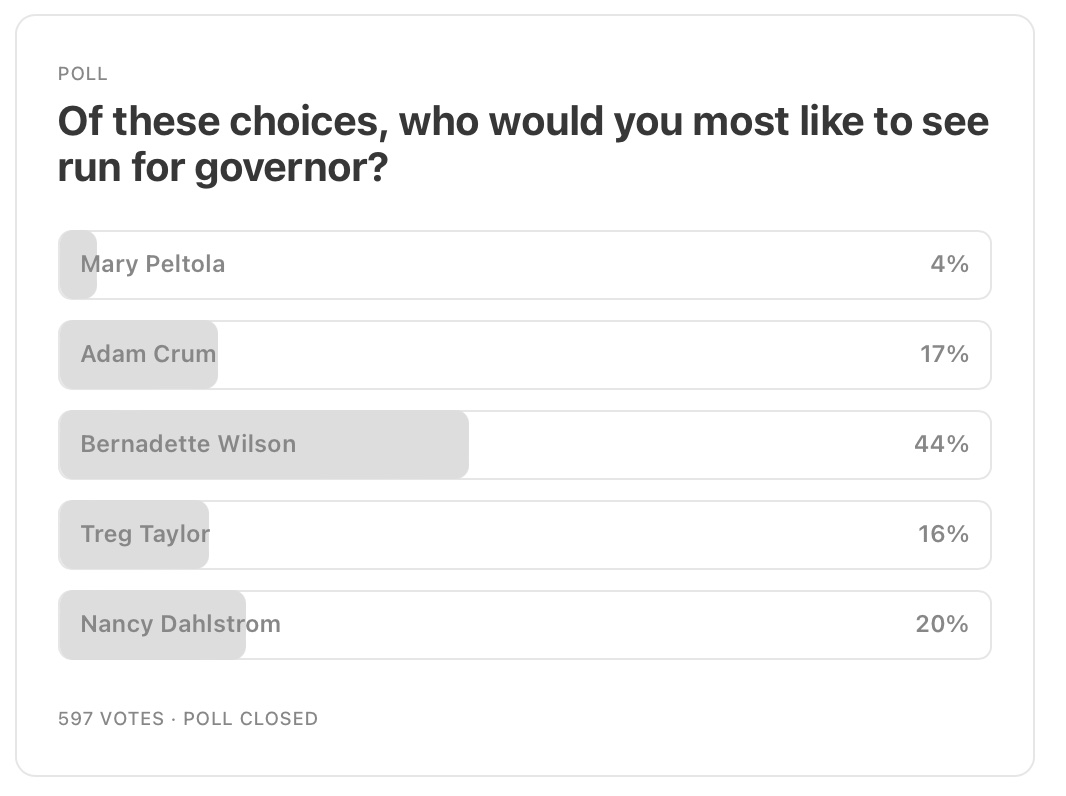Select the Mary Peltola poll option
The width and height of the screenshot is (1066, 796).
coord(523,264)
